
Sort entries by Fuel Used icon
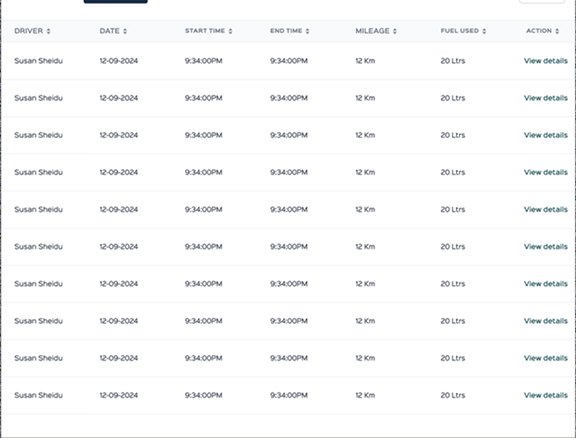pyautogui.click(x=484, y=31)
